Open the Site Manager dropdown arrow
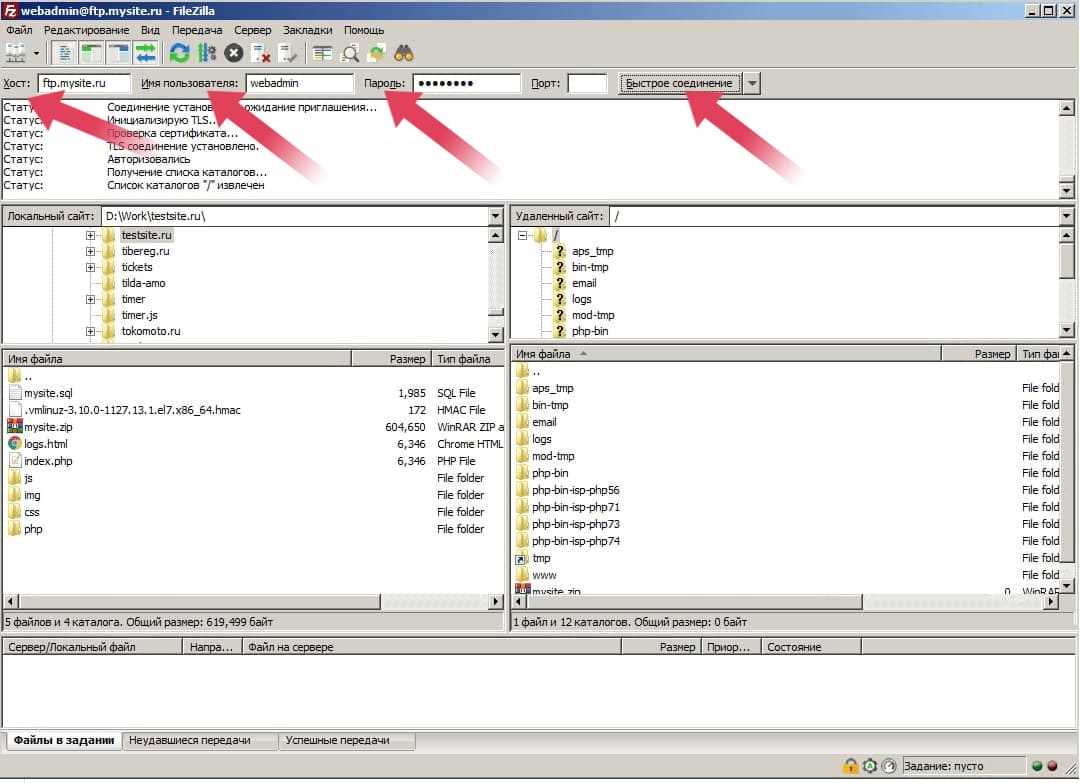The height and width of the screenshot is (783, 1080). coord(37,53)
